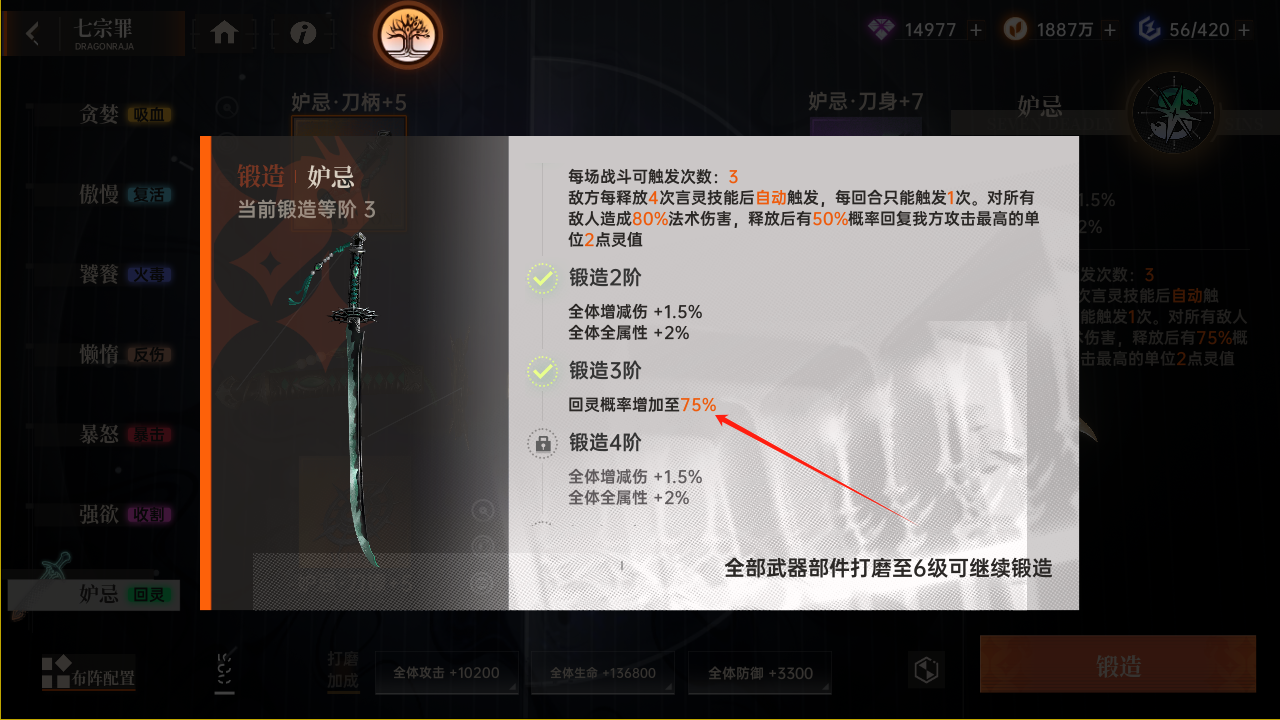Open the info icon button
This screenshot has height=720, width=1280.
coord(303,33)
